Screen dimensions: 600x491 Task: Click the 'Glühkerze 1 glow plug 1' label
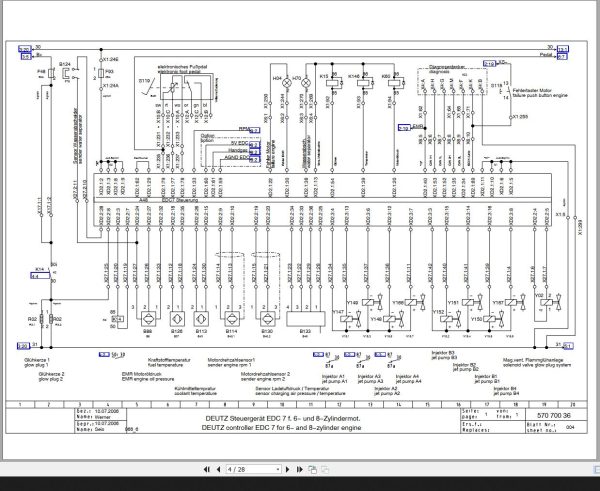point(37,363)
